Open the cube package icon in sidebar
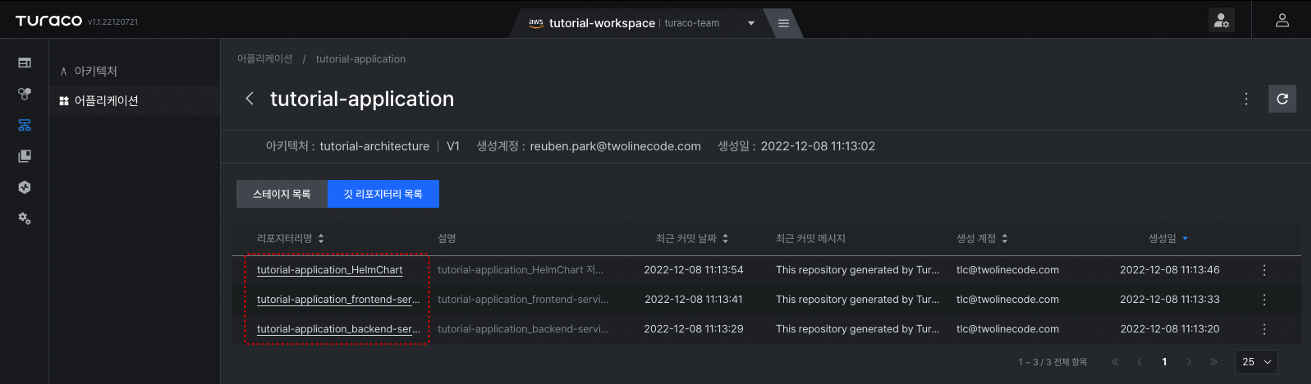 click(24, 187)
